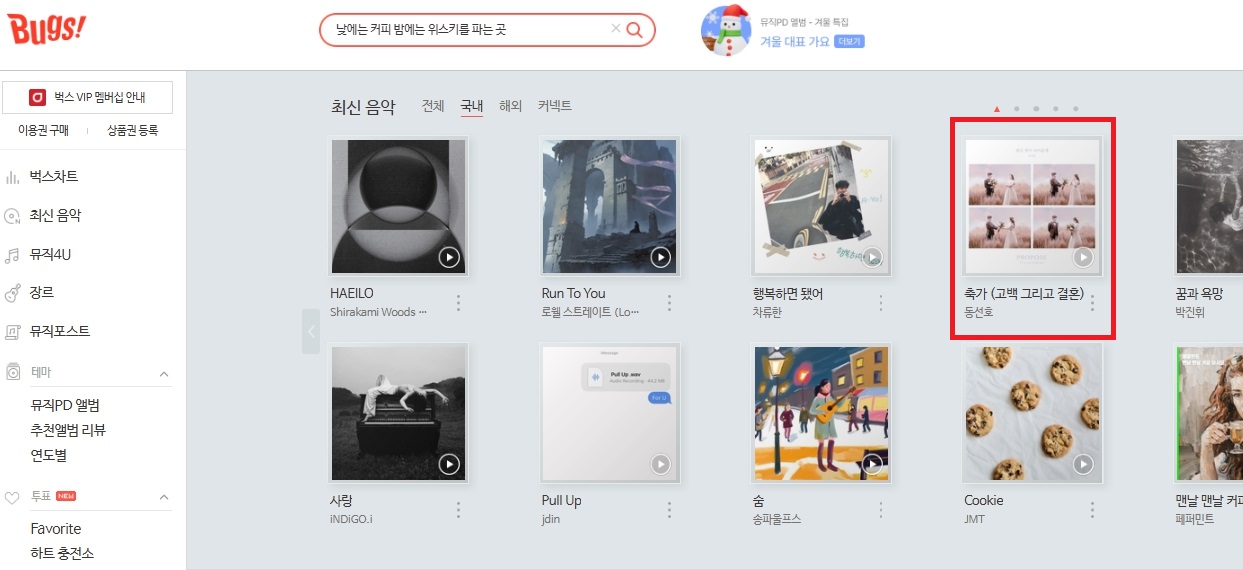Open more options for 축가 (고백 그리고 결혼)
This screenshot has width=1243, height=570.
[x=1092, y=303]
